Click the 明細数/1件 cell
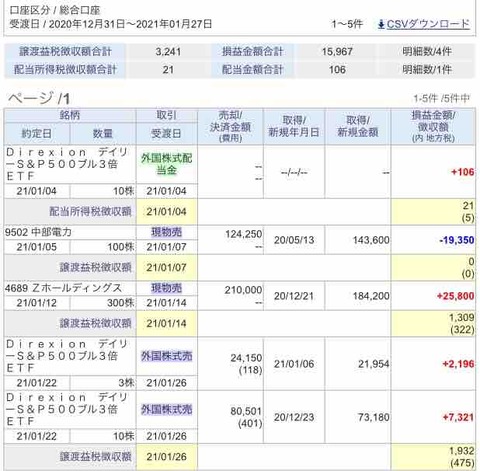The image size is (480, 471). 427,69
